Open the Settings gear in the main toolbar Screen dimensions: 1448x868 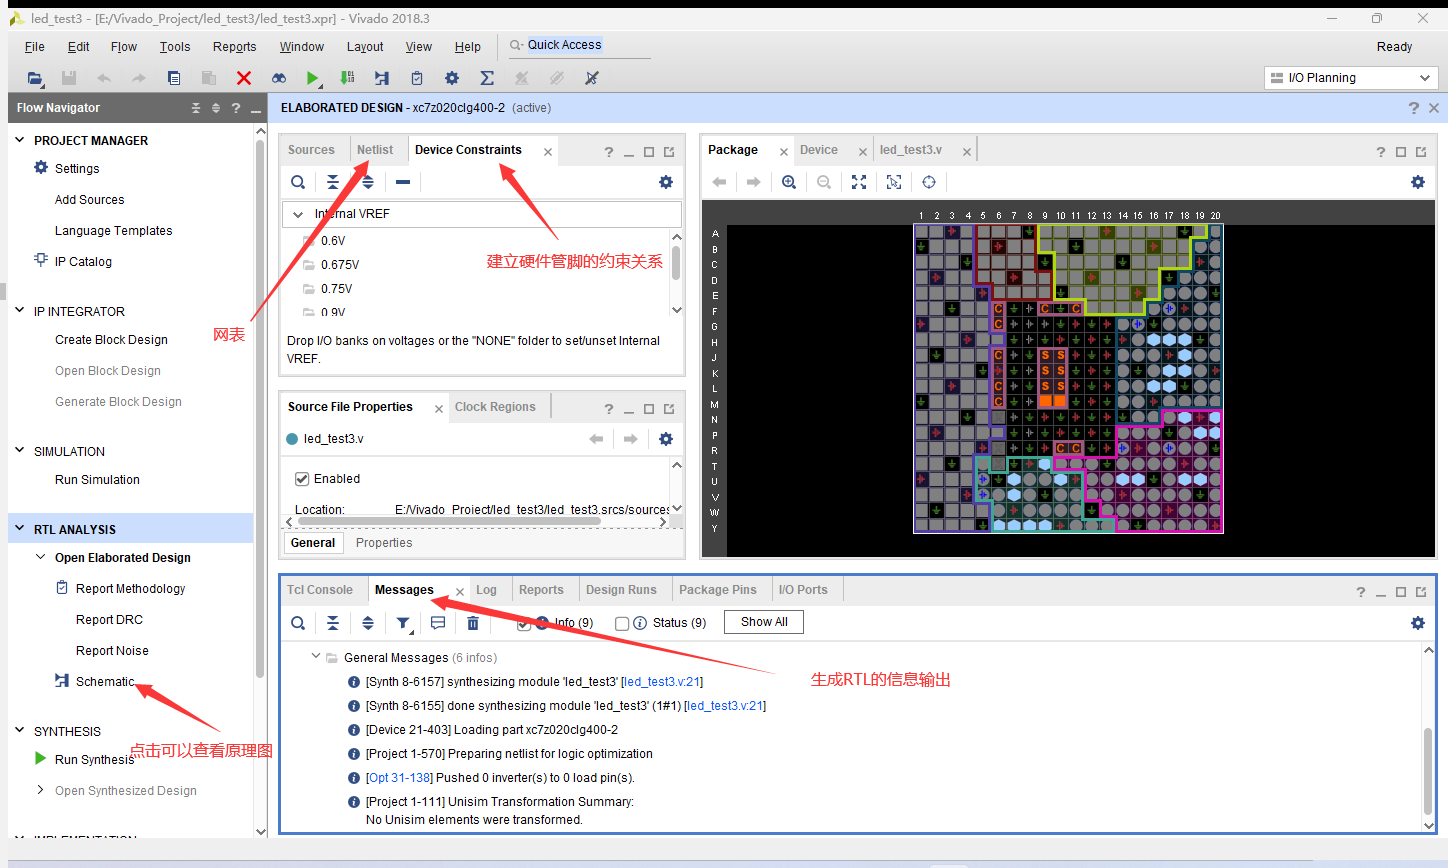[x=452, y=77]
